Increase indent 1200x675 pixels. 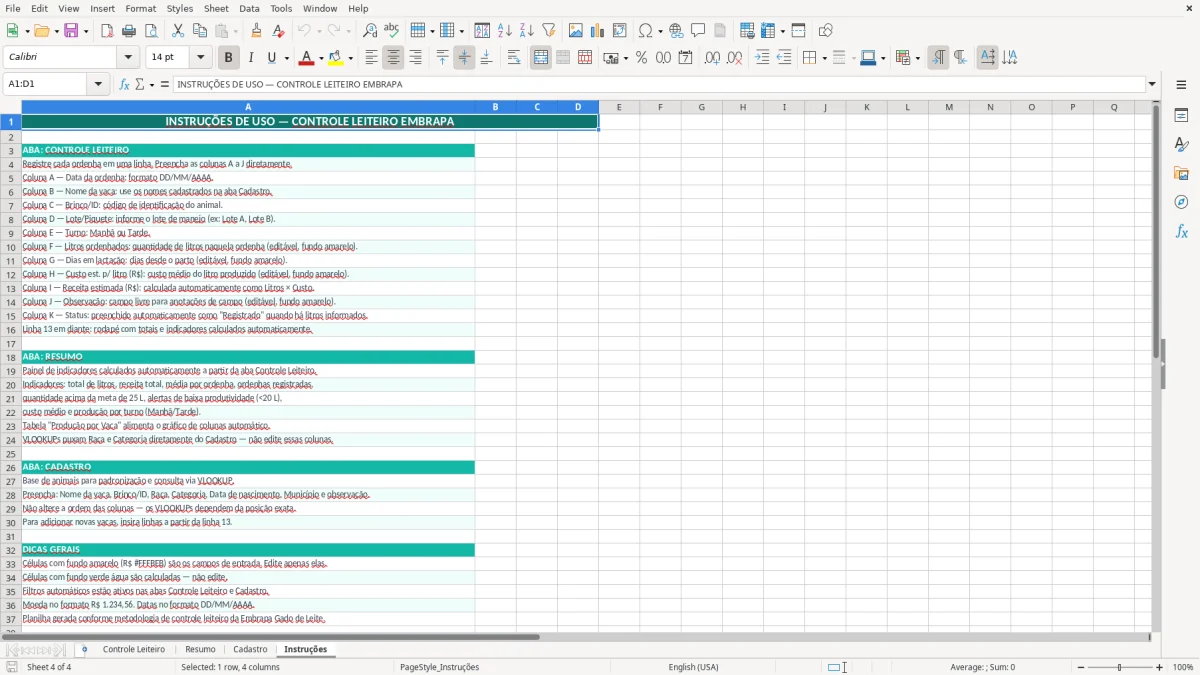click(762, 58)
